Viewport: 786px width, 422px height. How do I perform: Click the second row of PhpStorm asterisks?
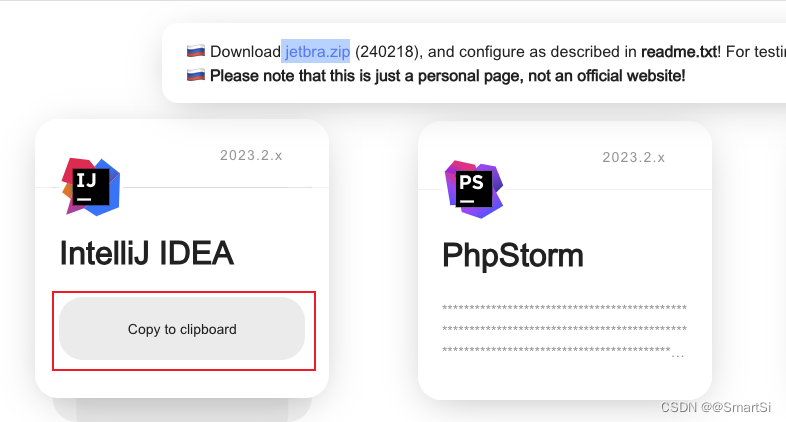564,329
